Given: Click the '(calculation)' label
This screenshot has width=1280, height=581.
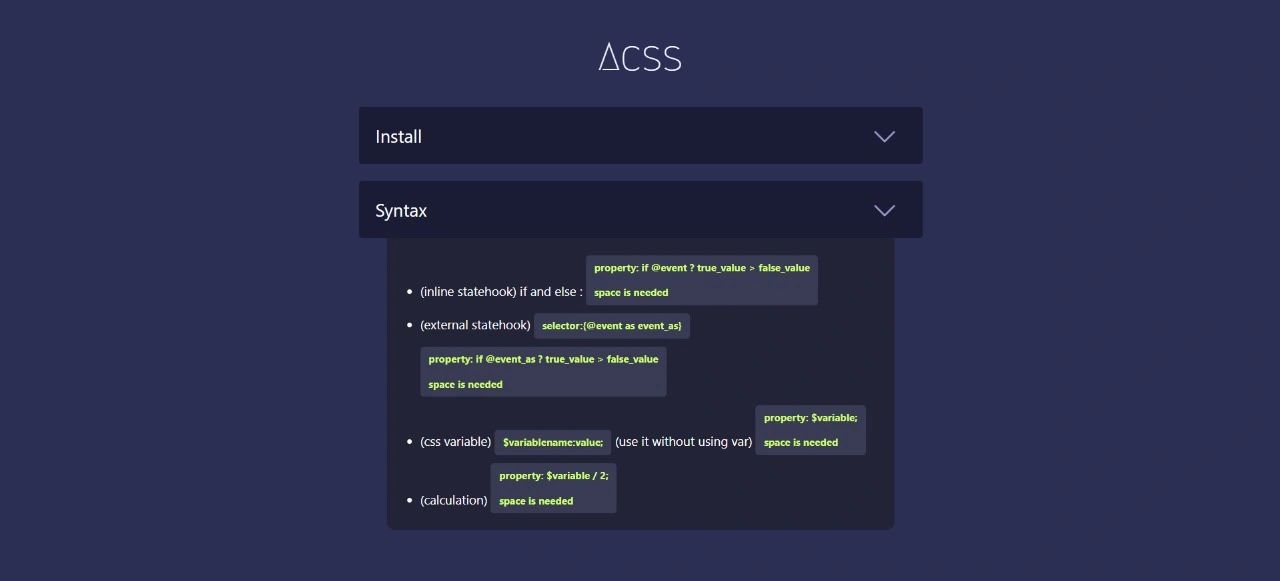Looking at the screenshot, I should click(454, 500).
